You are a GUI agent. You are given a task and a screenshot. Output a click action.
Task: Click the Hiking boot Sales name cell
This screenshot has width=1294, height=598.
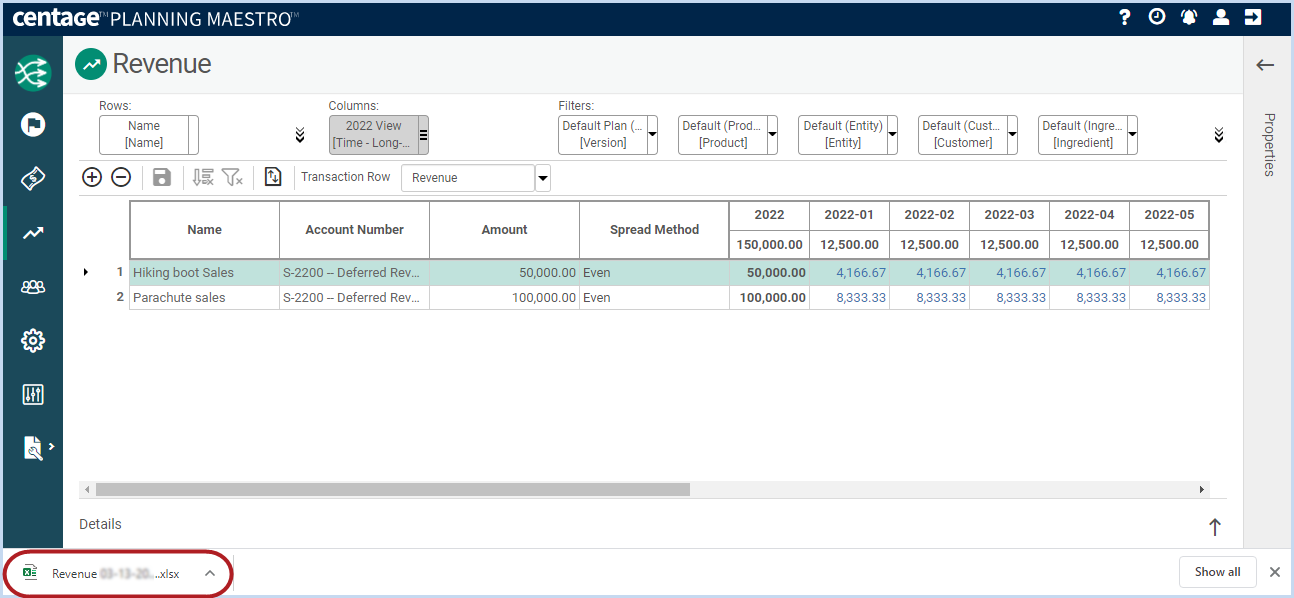click(205, 272)
